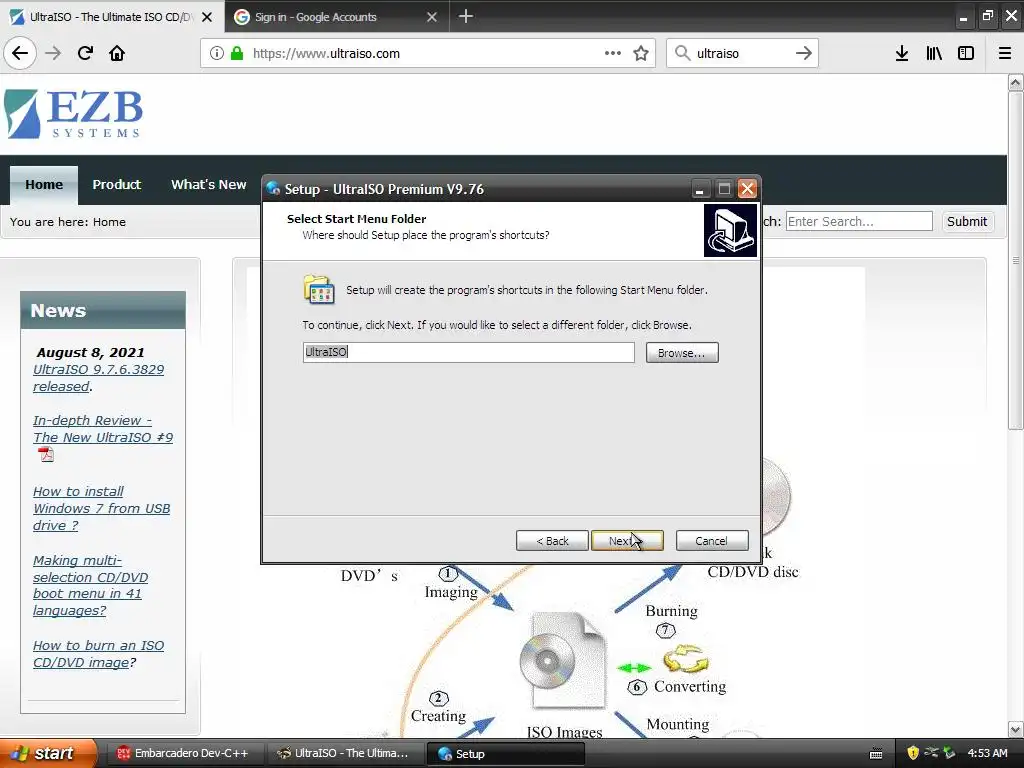Image resolution: width=1024 pixels, height=768 pixels.
Task: Open the Product navigation item
Action: click(x=116, y=185)
